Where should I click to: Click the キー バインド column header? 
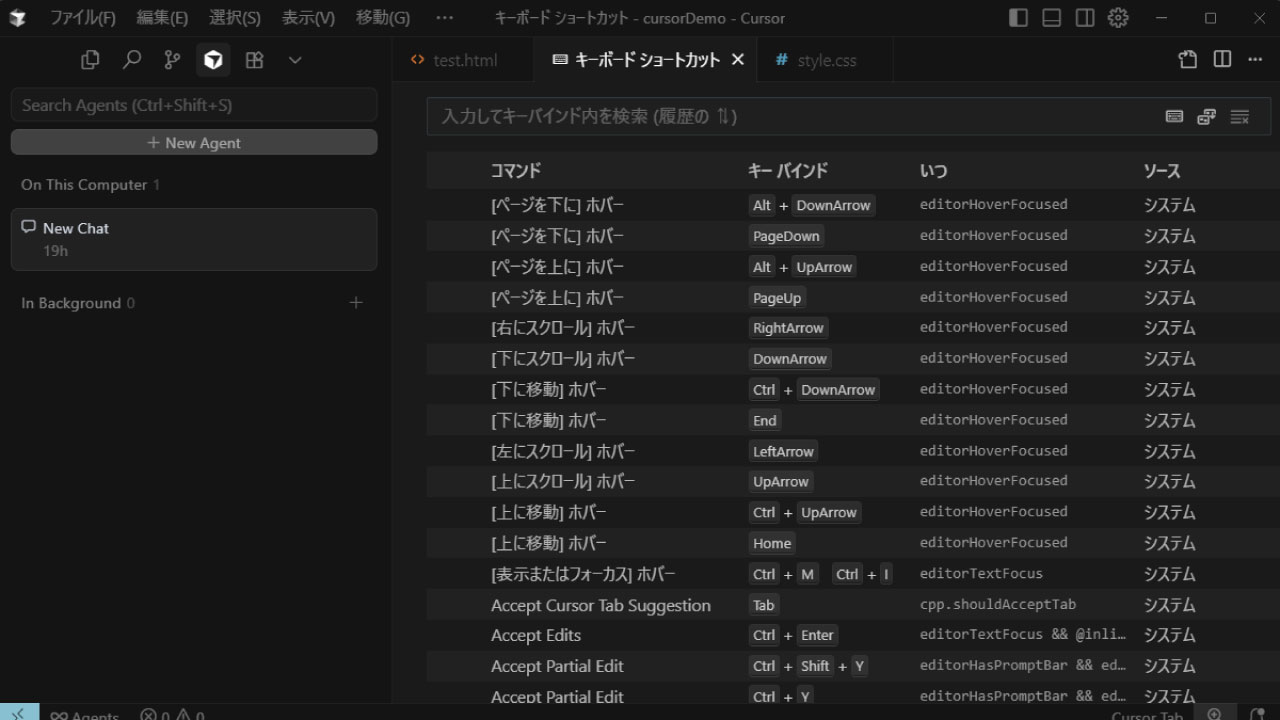[x=788, y=171]
